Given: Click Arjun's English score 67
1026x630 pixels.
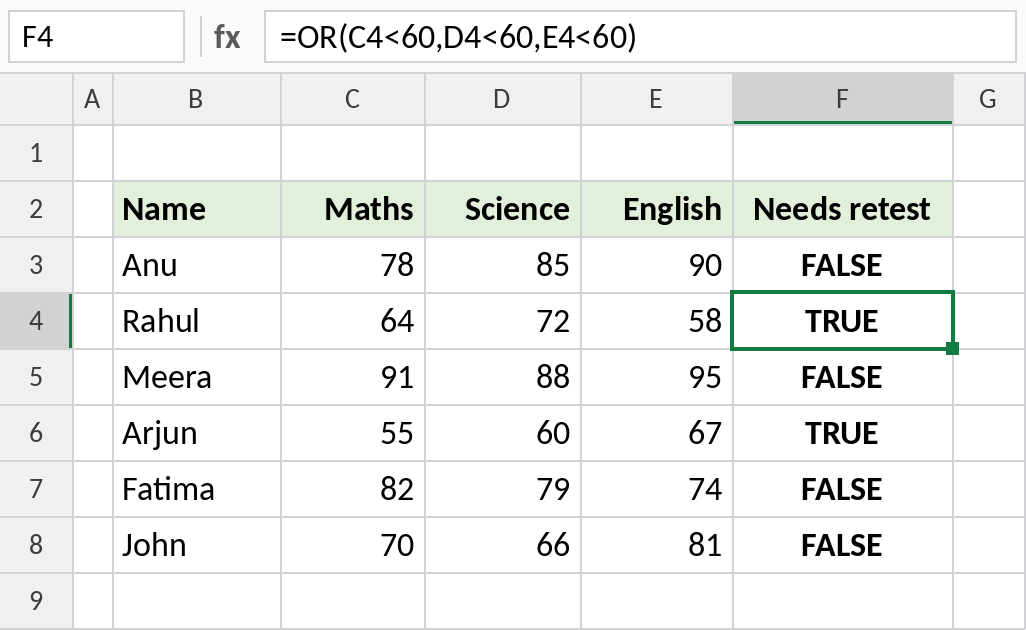Looking at the screenshot, I should pos(657,433).
